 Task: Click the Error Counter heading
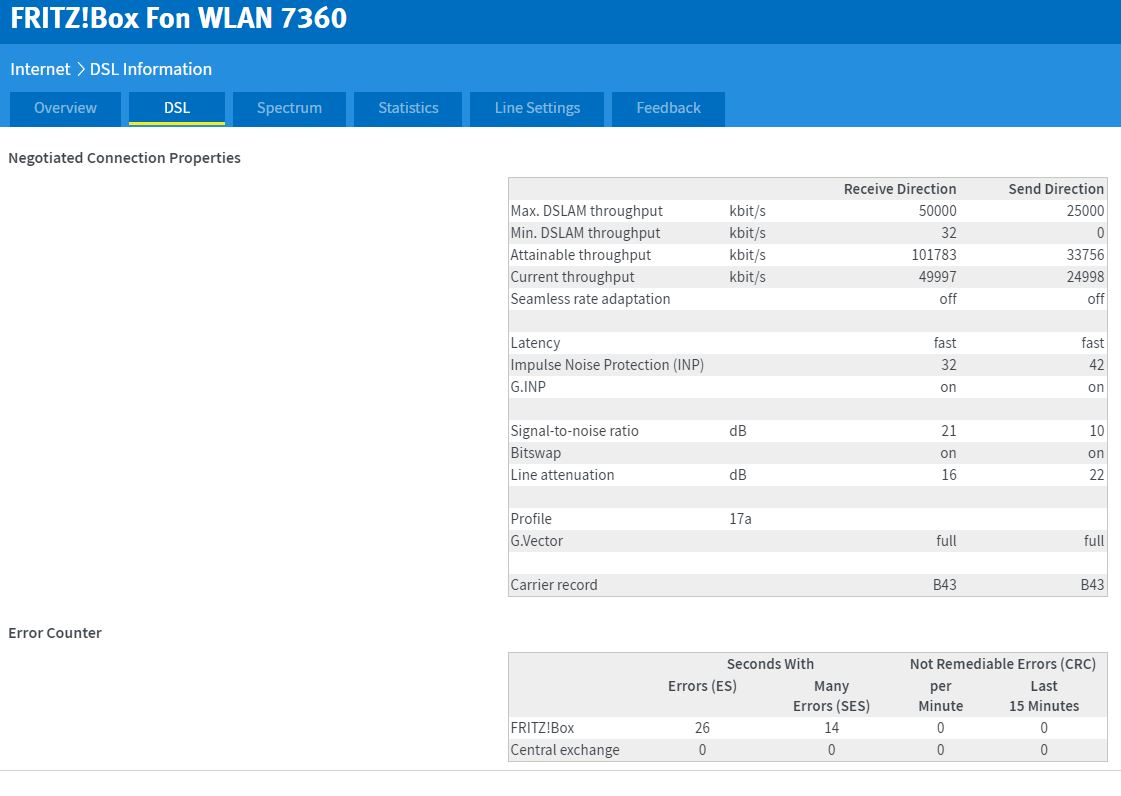coord(55,633)
